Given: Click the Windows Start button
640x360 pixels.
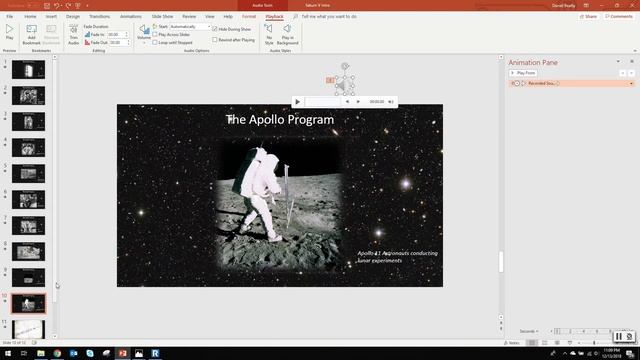Looking at the screenshot, I should (8, 353).
